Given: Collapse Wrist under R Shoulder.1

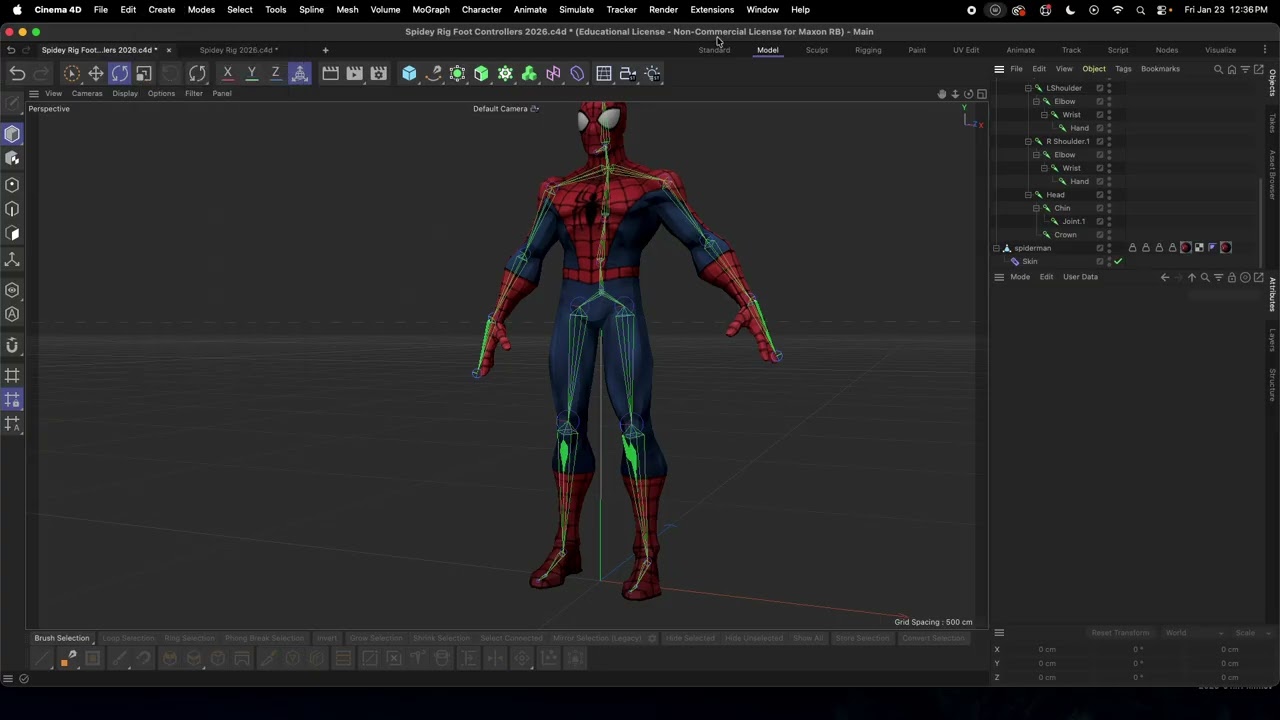Looking at the screenshot, I should (x=1044, y=168).
